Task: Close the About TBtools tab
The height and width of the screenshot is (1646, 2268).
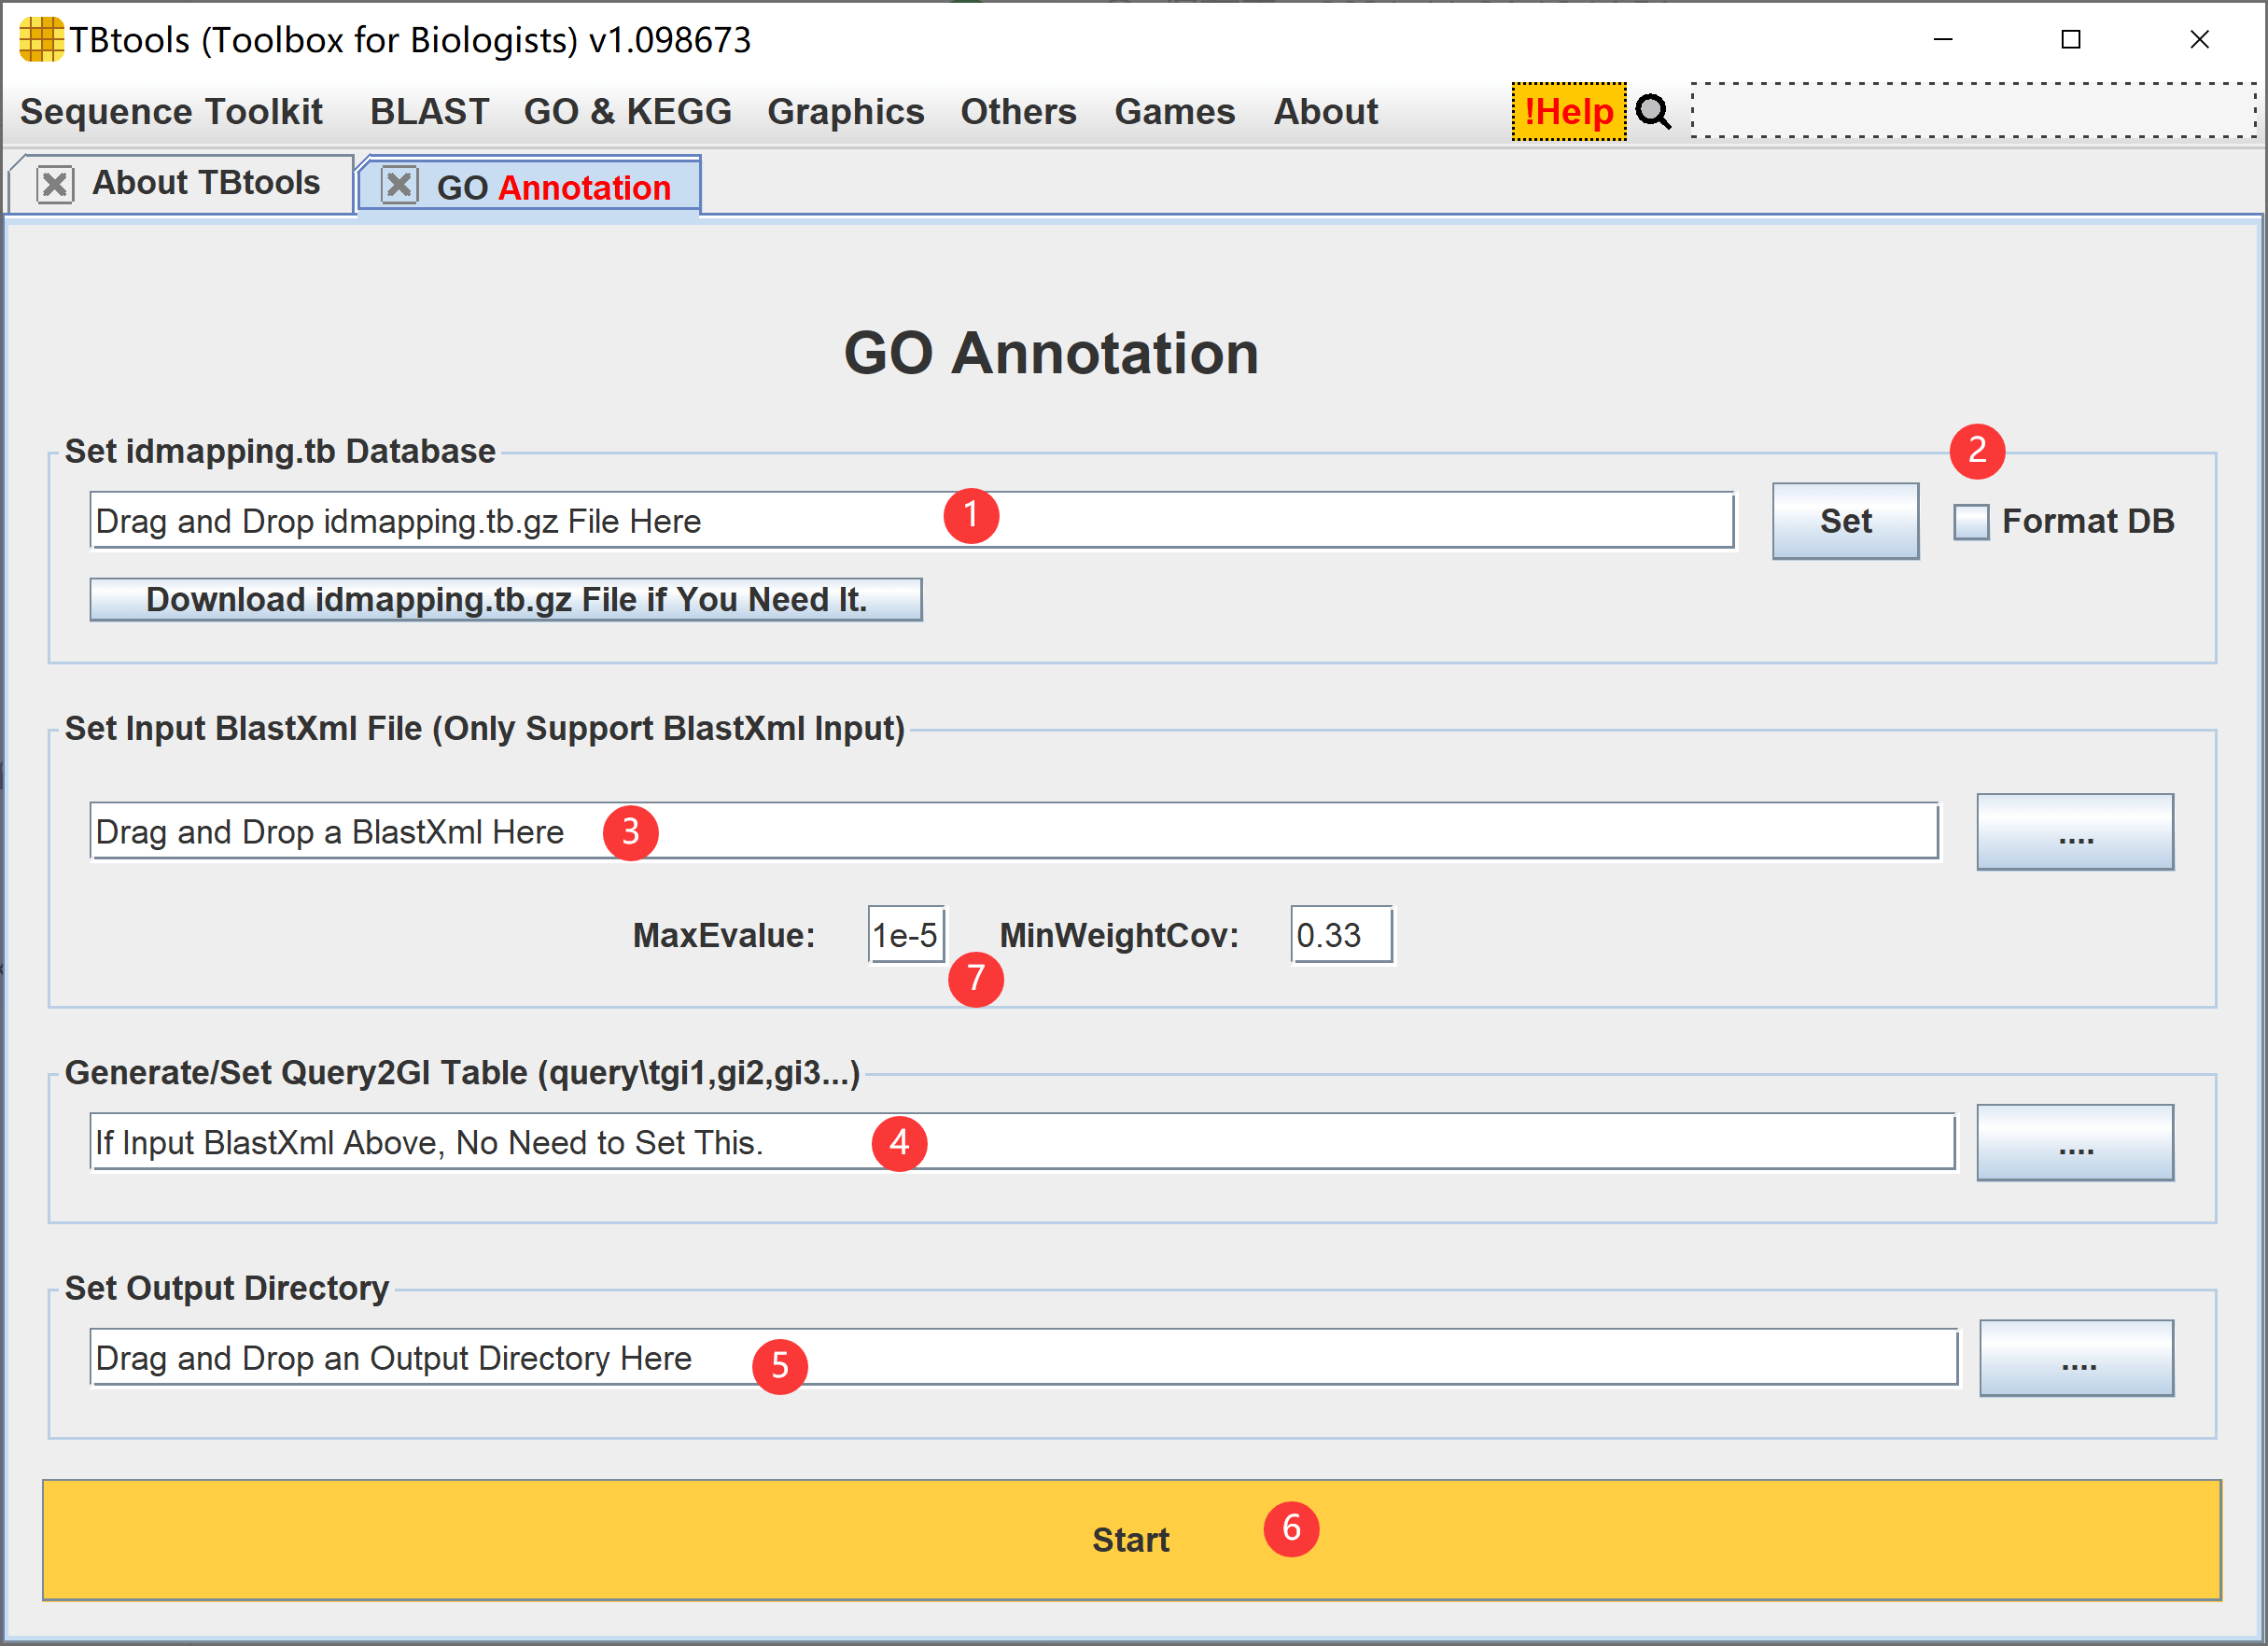Action: 55,185
